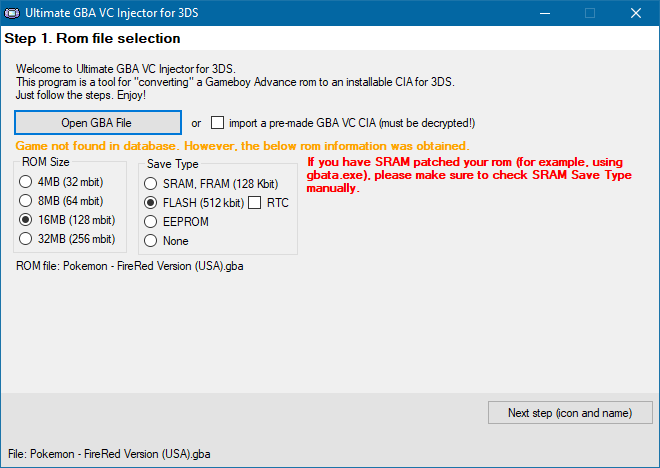660x468 pixels.
Task: Click the maximize window icon
Action: click(590, 13)
